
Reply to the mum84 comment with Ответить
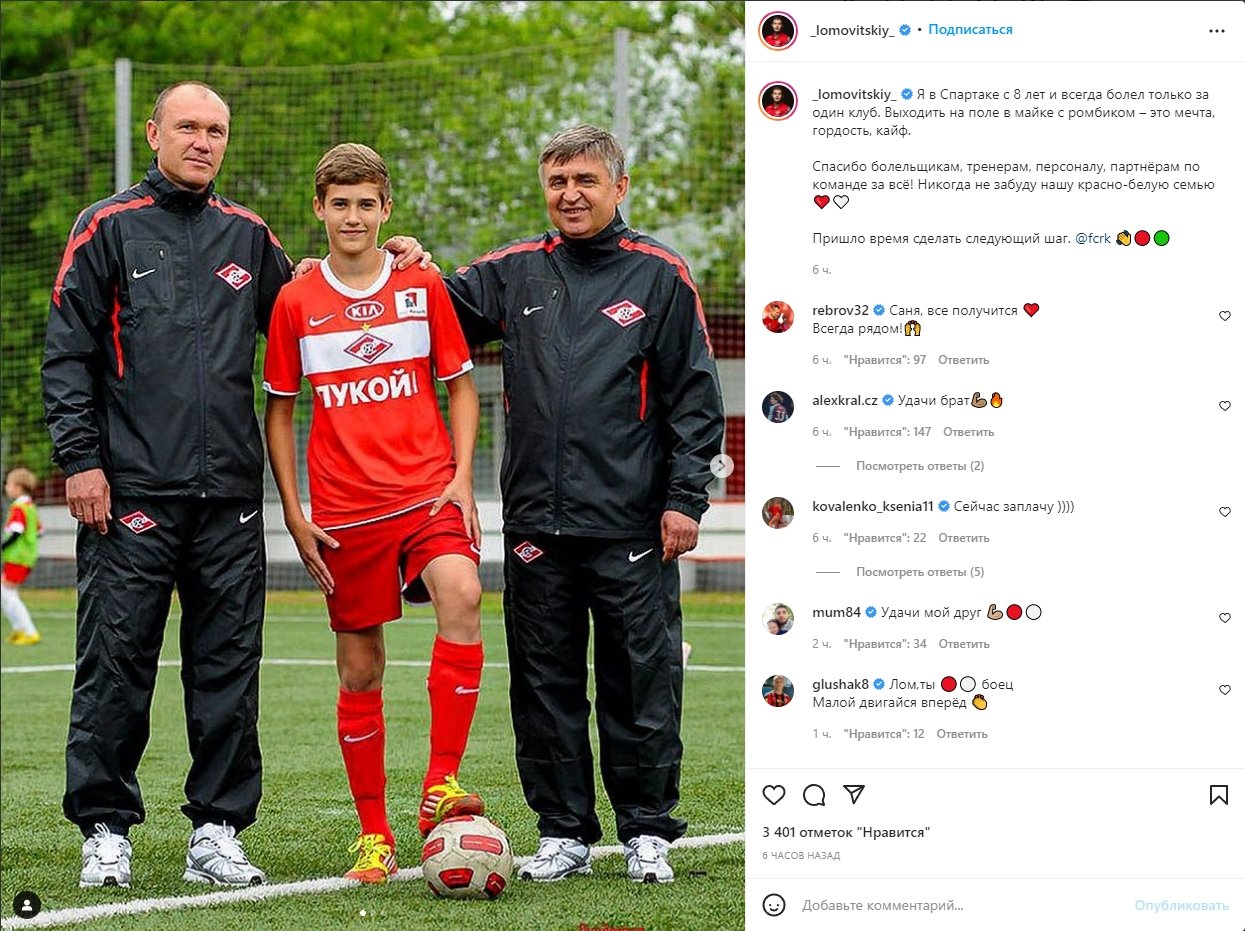point(964,644)
